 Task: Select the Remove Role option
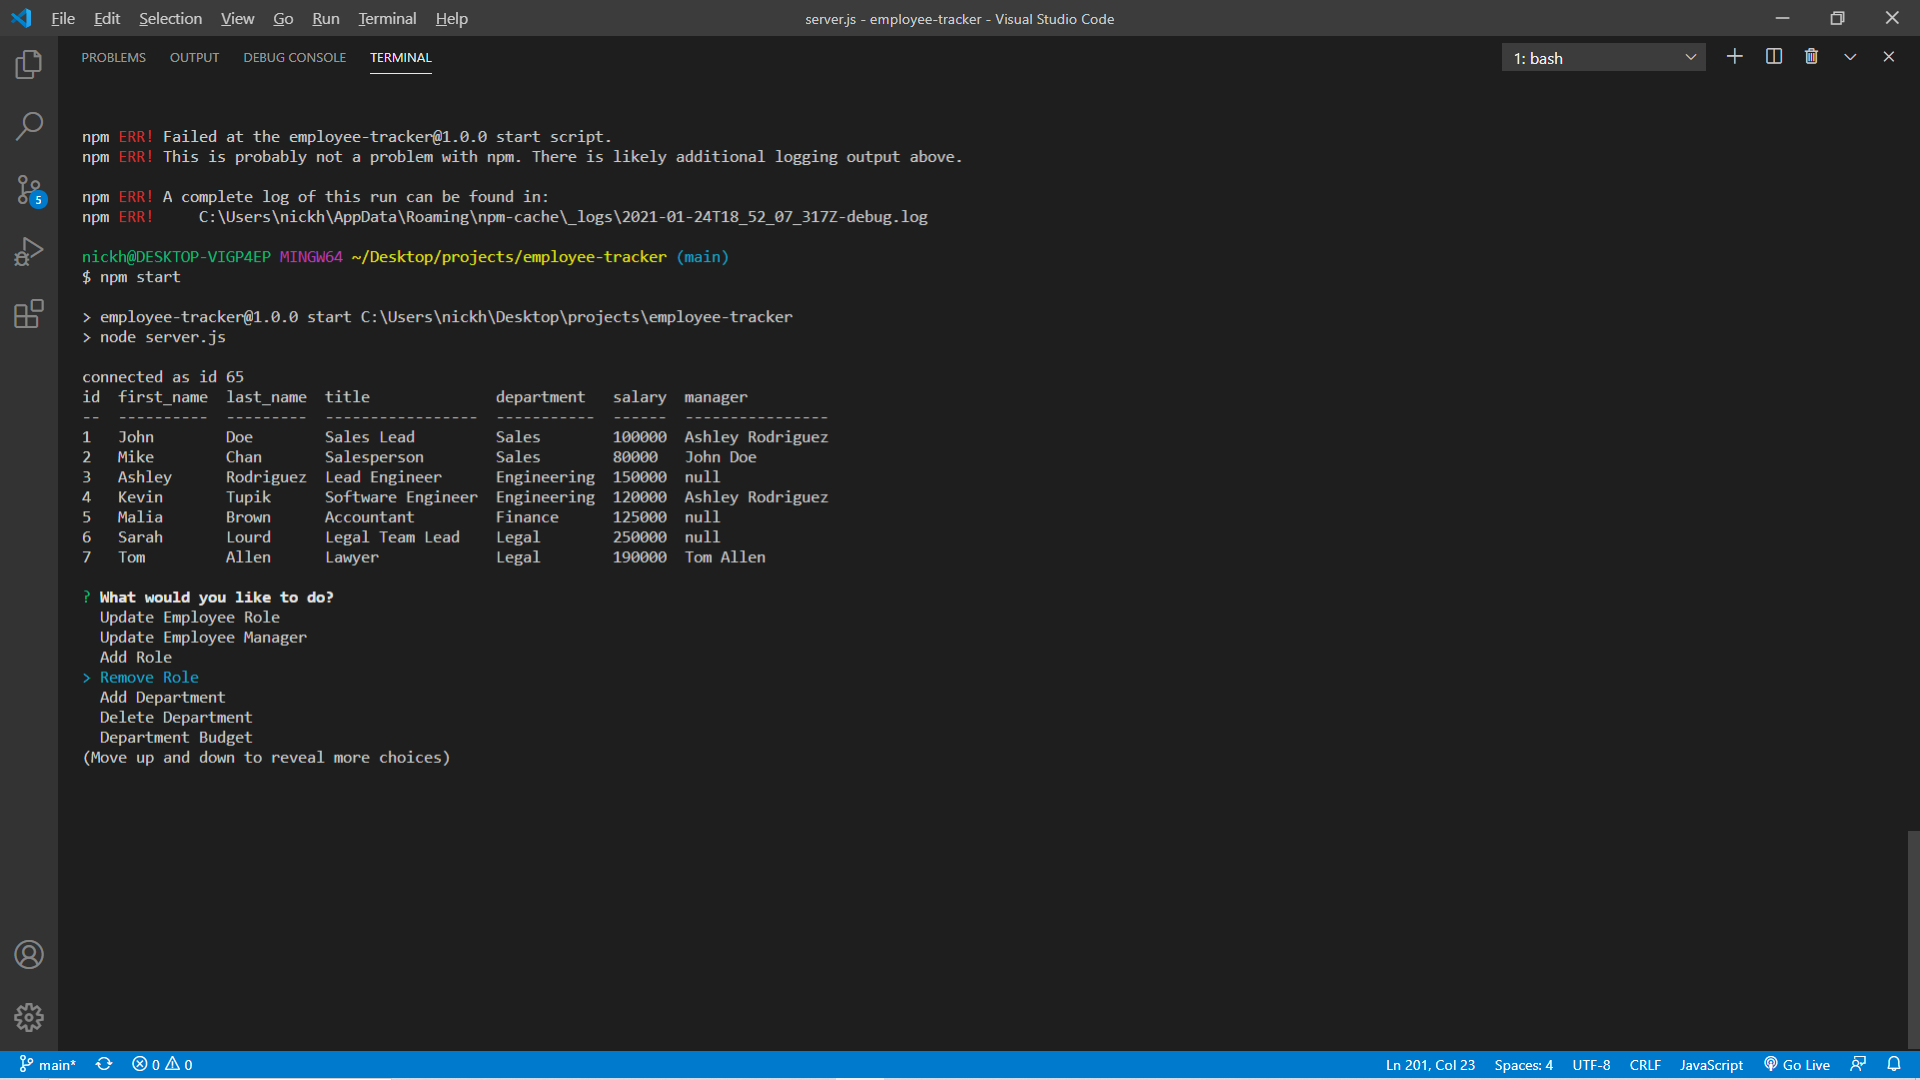tap(148, 677)
